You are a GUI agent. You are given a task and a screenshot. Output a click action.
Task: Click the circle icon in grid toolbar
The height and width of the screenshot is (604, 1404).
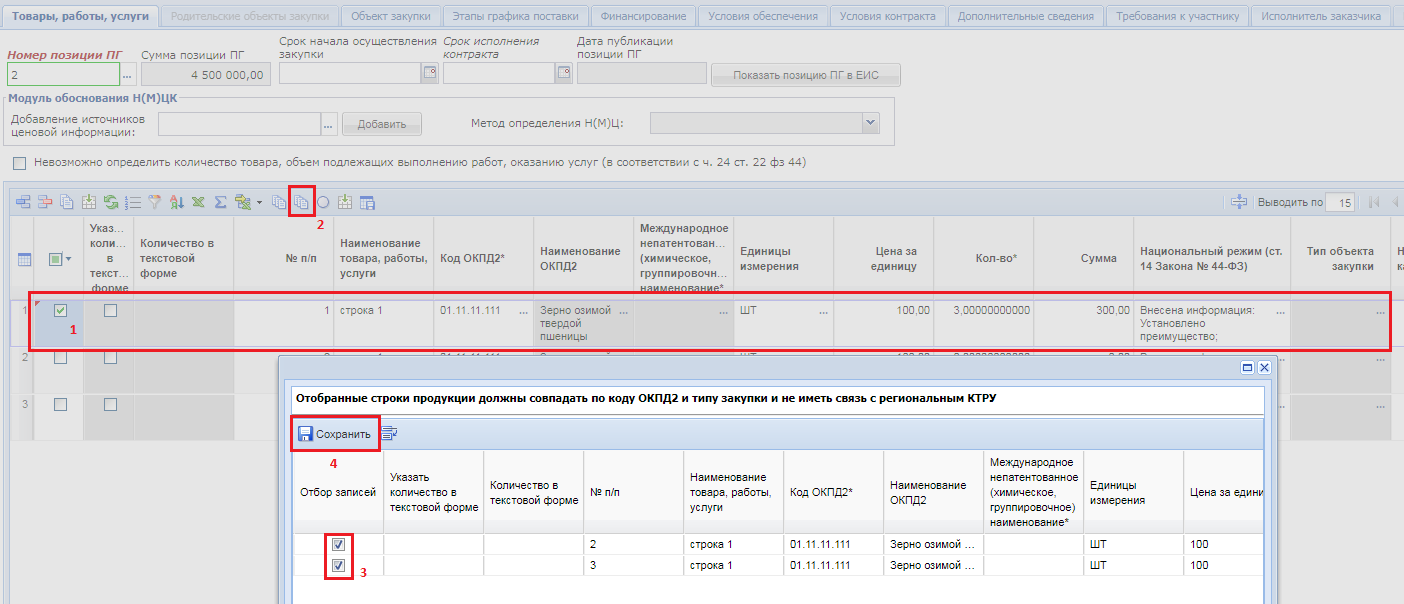pos(323,203)
